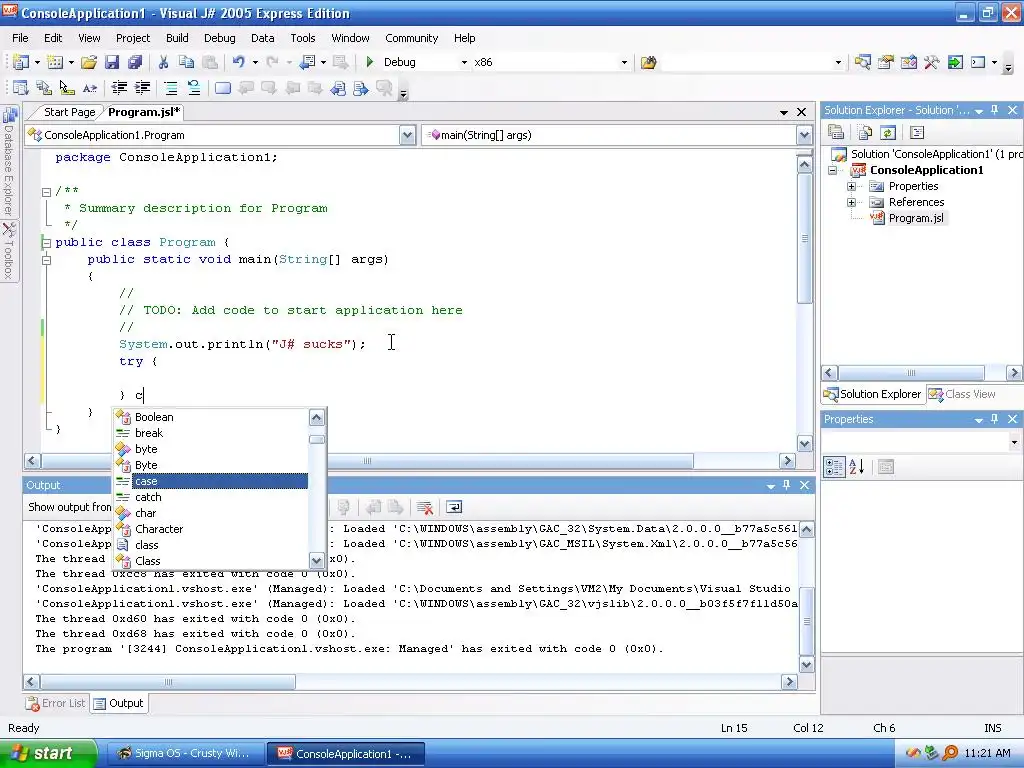Click the IntelliSense list scroll-down arrow
Viewport: 1024px width, 768px height.
(x=317, y=560)
